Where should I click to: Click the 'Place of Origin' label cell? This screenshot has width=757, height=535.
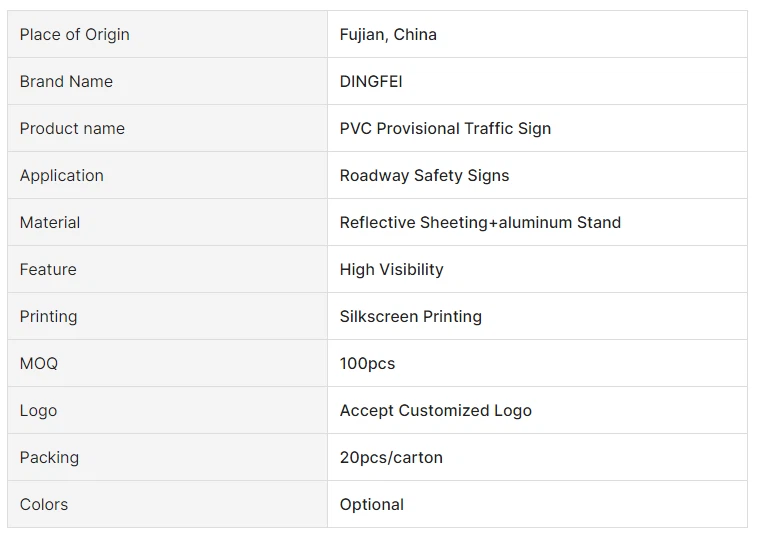pos(75,35)
